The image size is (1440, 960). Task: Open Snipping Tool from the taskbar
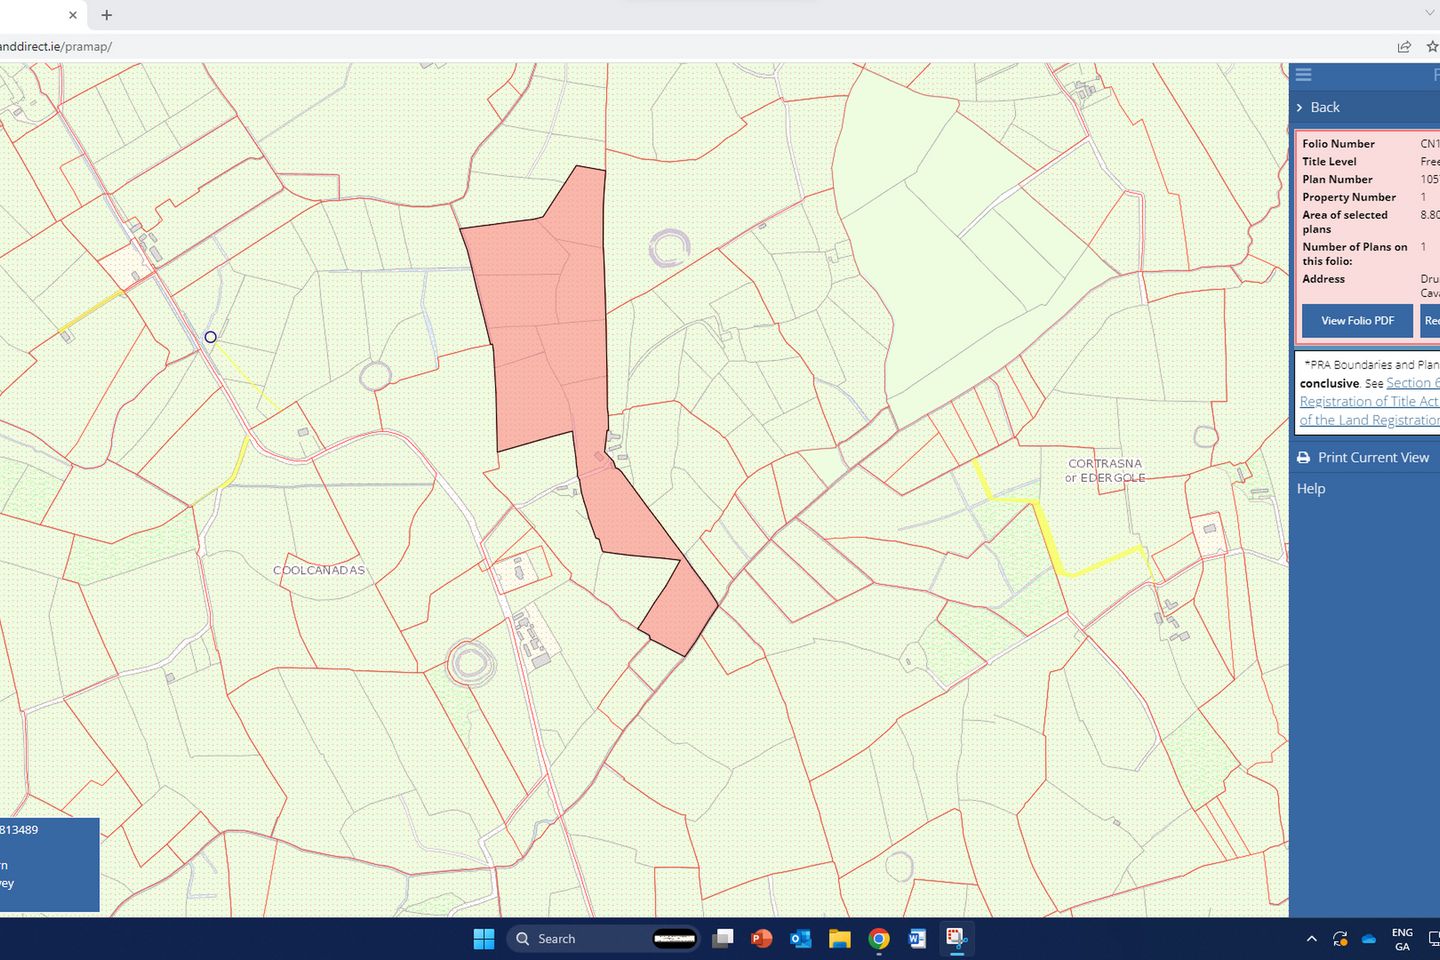[x=956, y=938]
